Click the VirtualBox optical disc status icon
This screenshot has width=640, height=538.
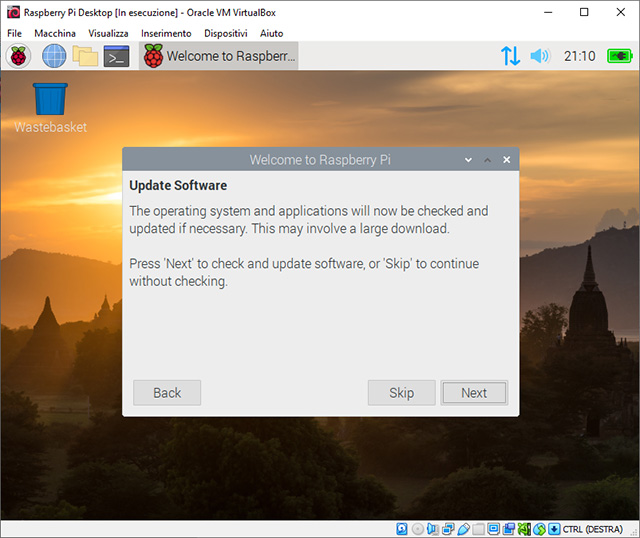click(418, 528)
